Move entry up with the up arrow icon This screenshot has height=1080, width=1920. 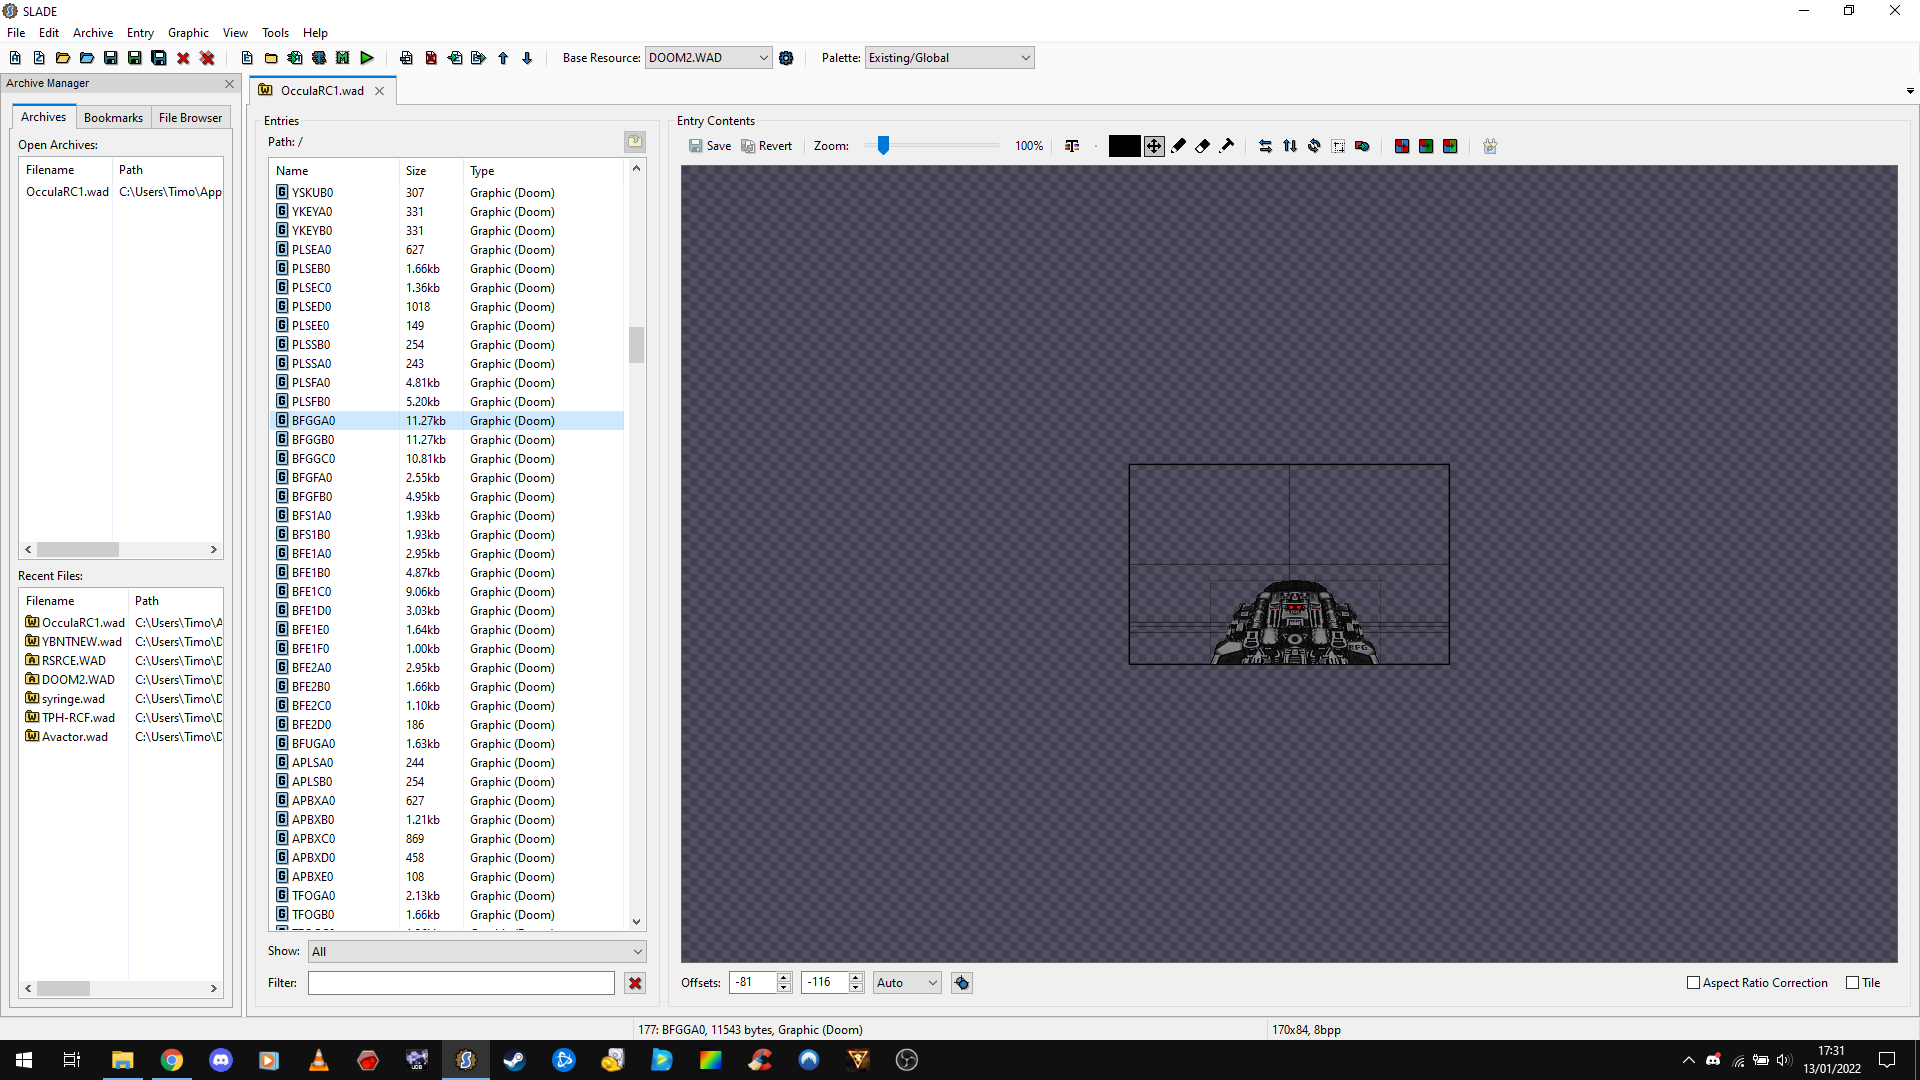click(503, 58)
